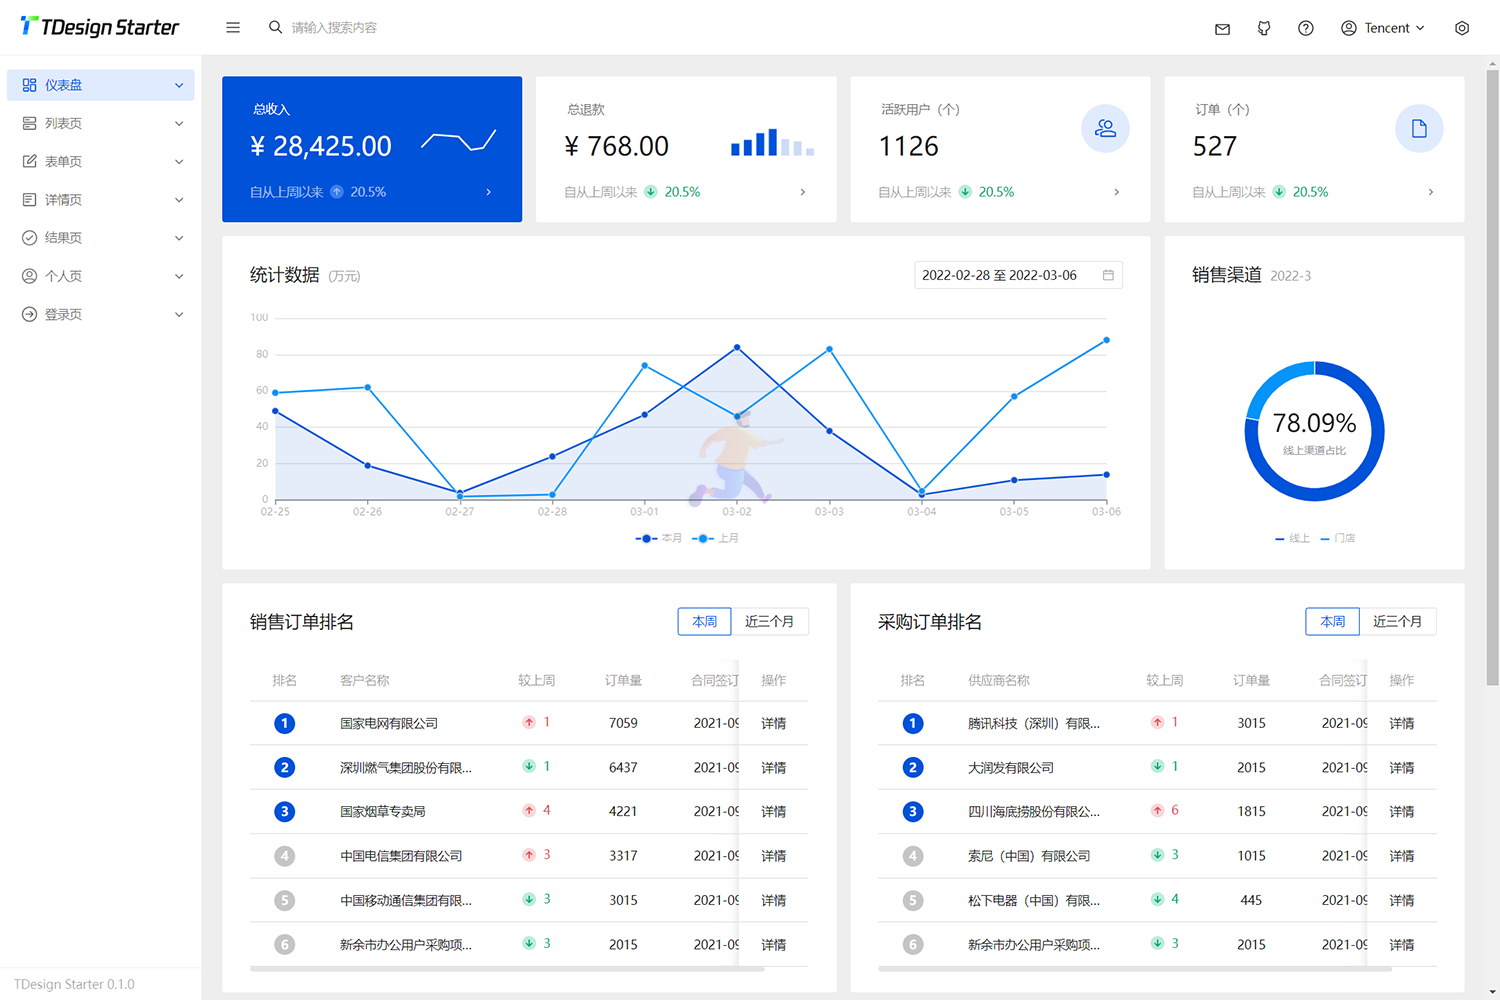Open the 个人页 menu item
The width and height of the screenshot is (1500, 1000).
point(101,276)
